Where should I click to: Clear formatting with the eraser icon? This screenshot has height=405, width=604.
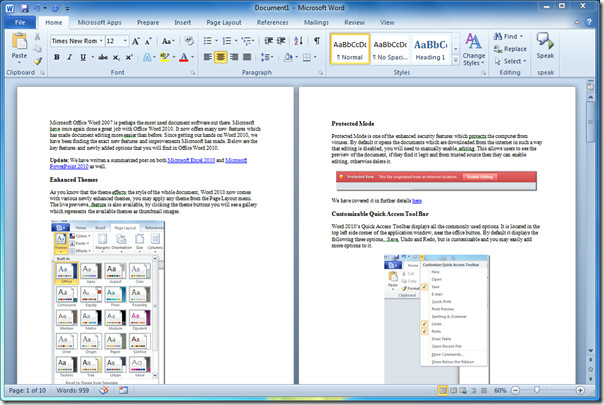189,41
